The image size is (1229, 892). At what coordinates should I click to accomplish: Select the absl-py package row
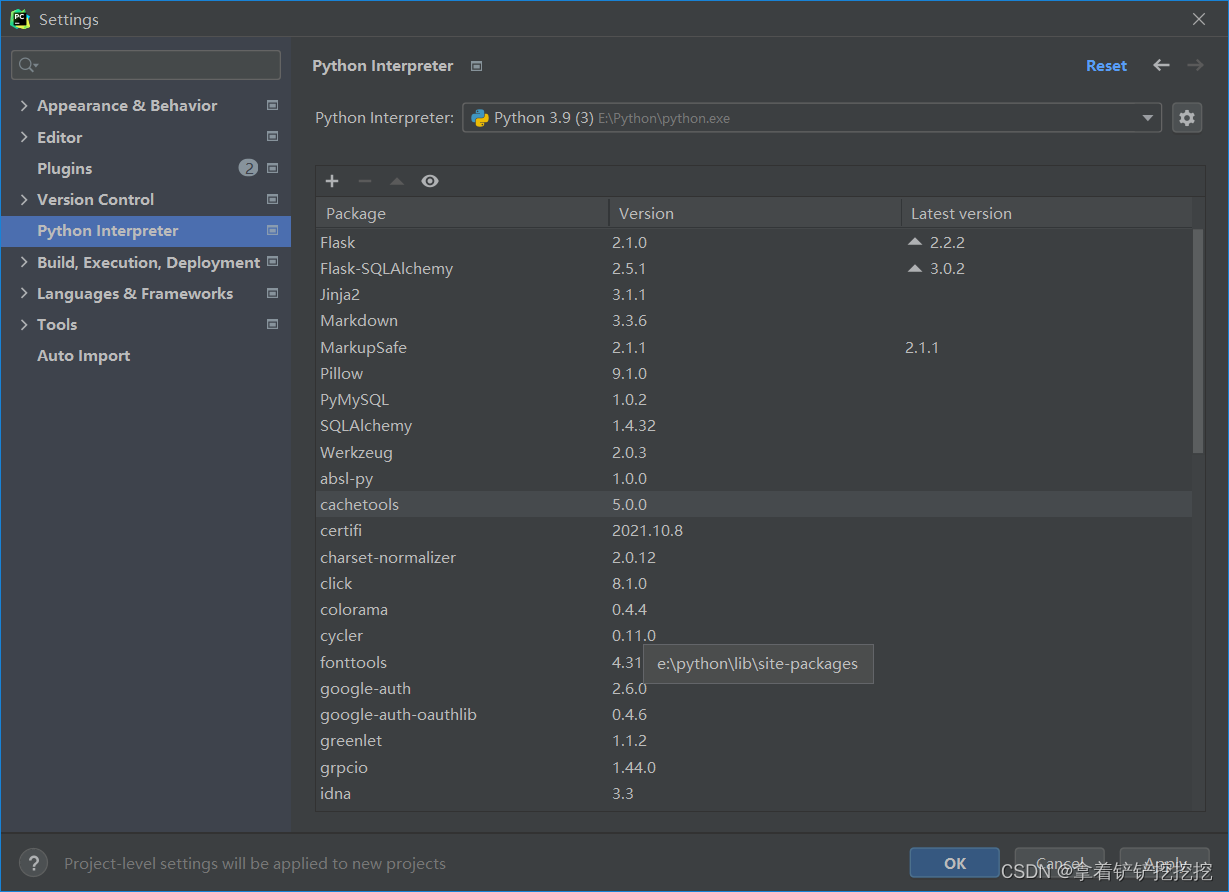754,478
